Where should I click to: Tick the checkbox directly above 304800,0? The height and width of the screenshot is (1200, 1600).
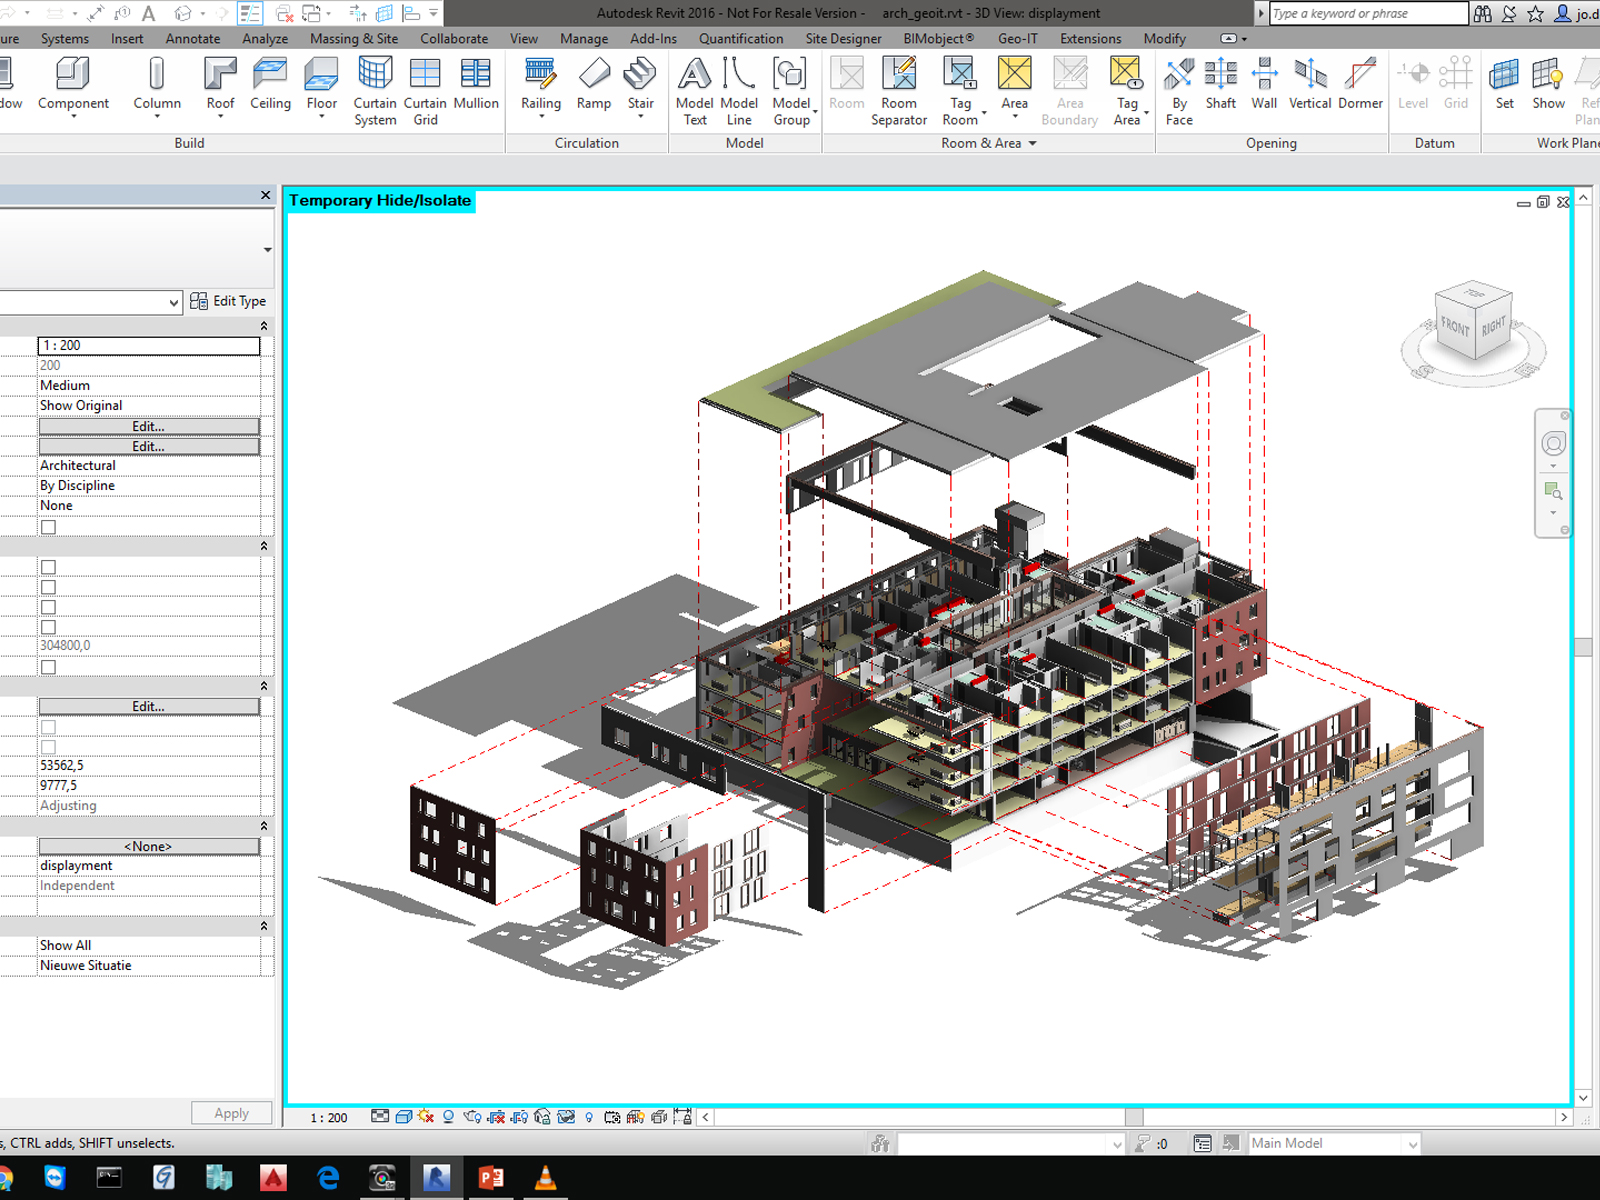[48, 627]
